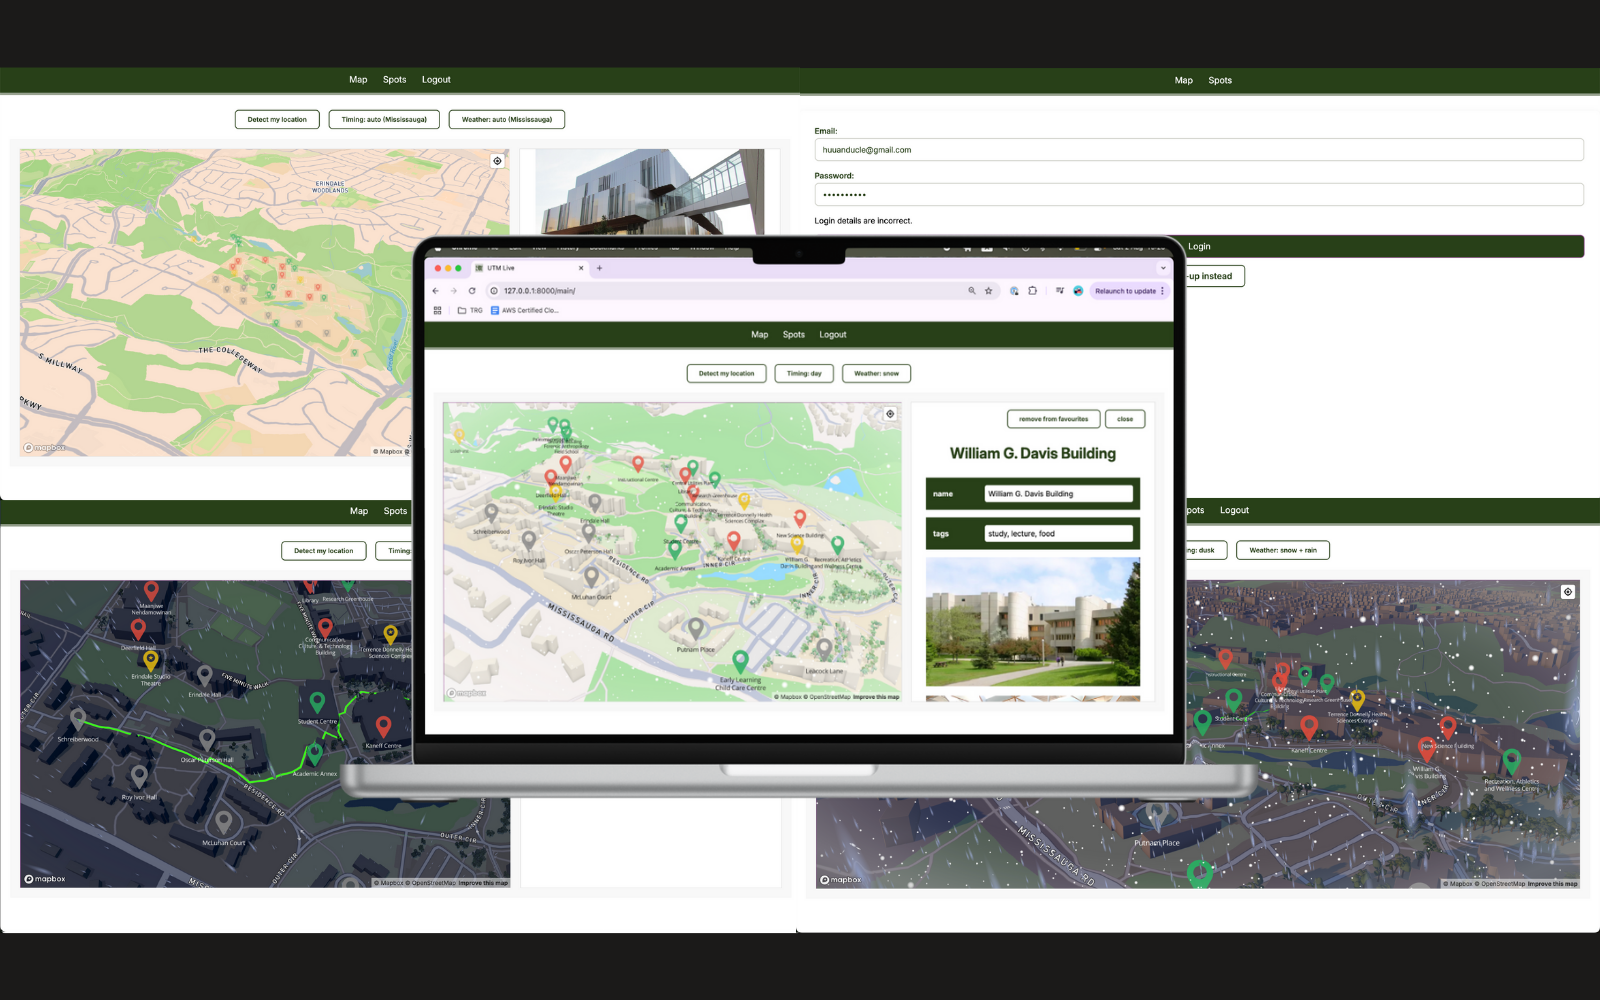This screenshot has height=1000, width=1600.
Task: Click geolocate icon on snowy night map
Action: click(1568, 592)
